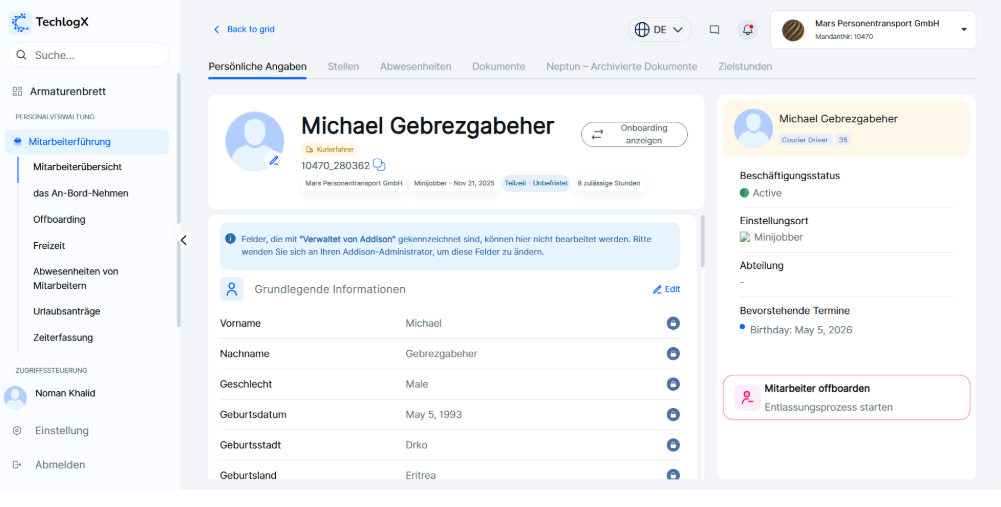This screenshot has width=1001, height=507.
Task: Click the lock icon in Geburtsdatum row
Action: 673,415
